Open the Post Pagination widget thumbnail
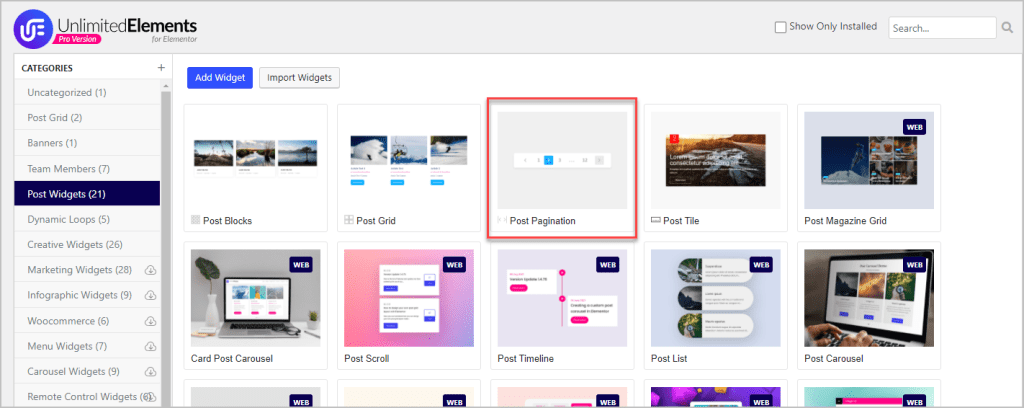The image size is (1024, 408). point(562,161)
